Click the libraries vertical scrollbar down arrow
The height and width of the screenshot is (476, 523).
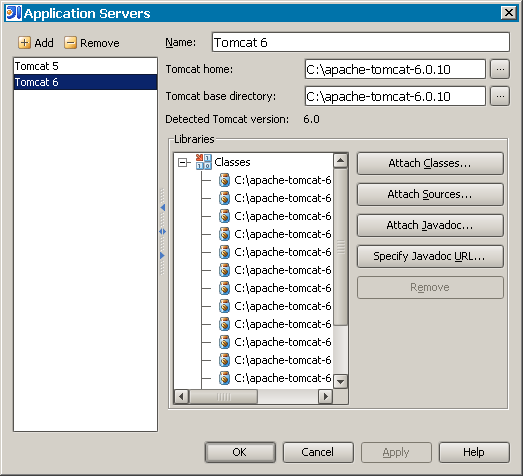coord(341,381)
